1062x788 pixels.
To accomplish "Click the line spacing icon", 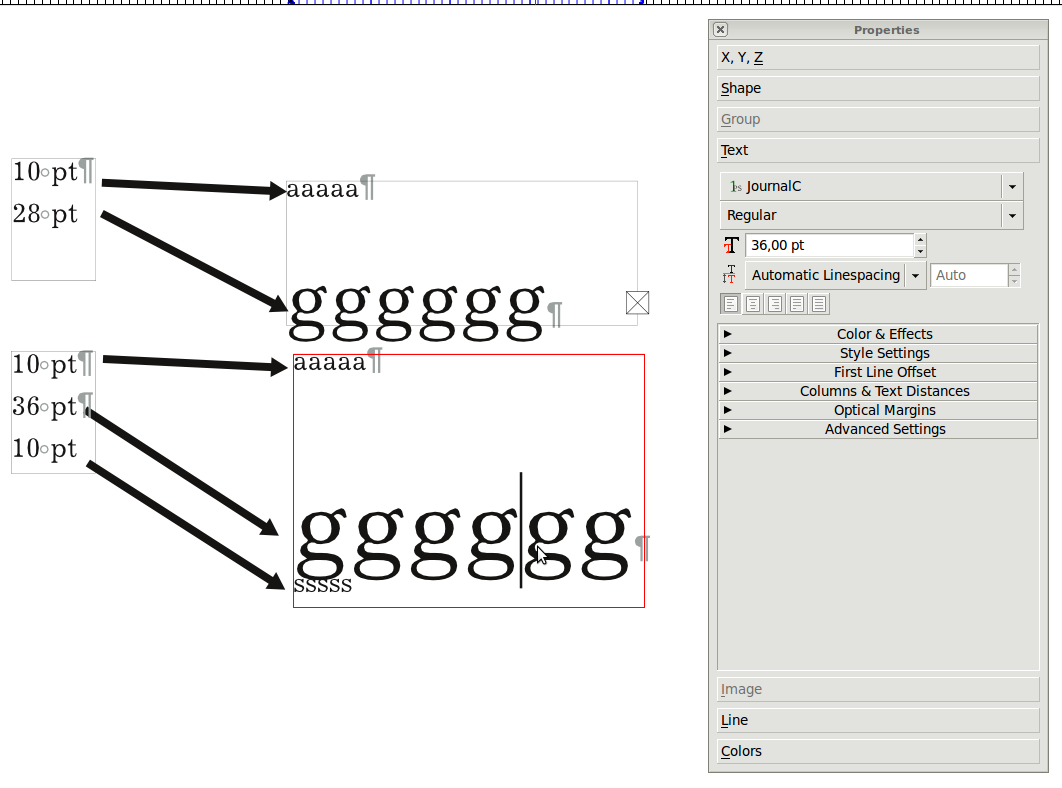I will click(x=731, y=275).
